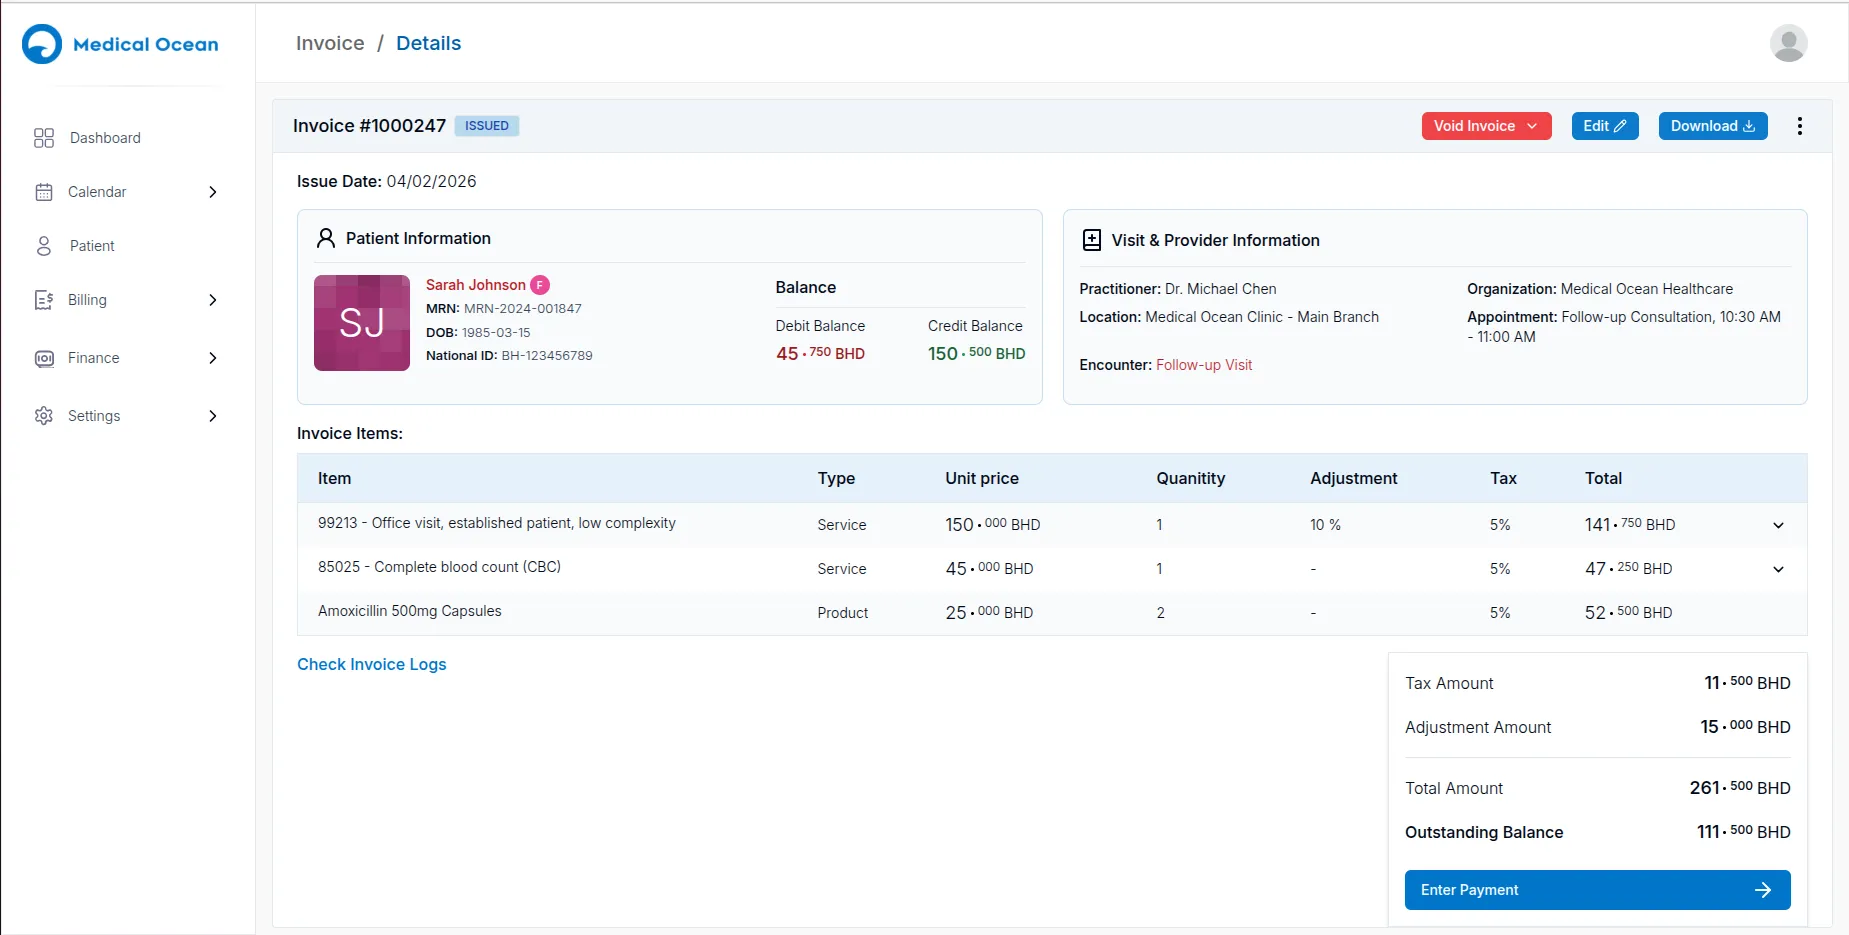Screen dimensions: 1849x935
Task: Open the Patient section icon
Action: click(44, 246)
